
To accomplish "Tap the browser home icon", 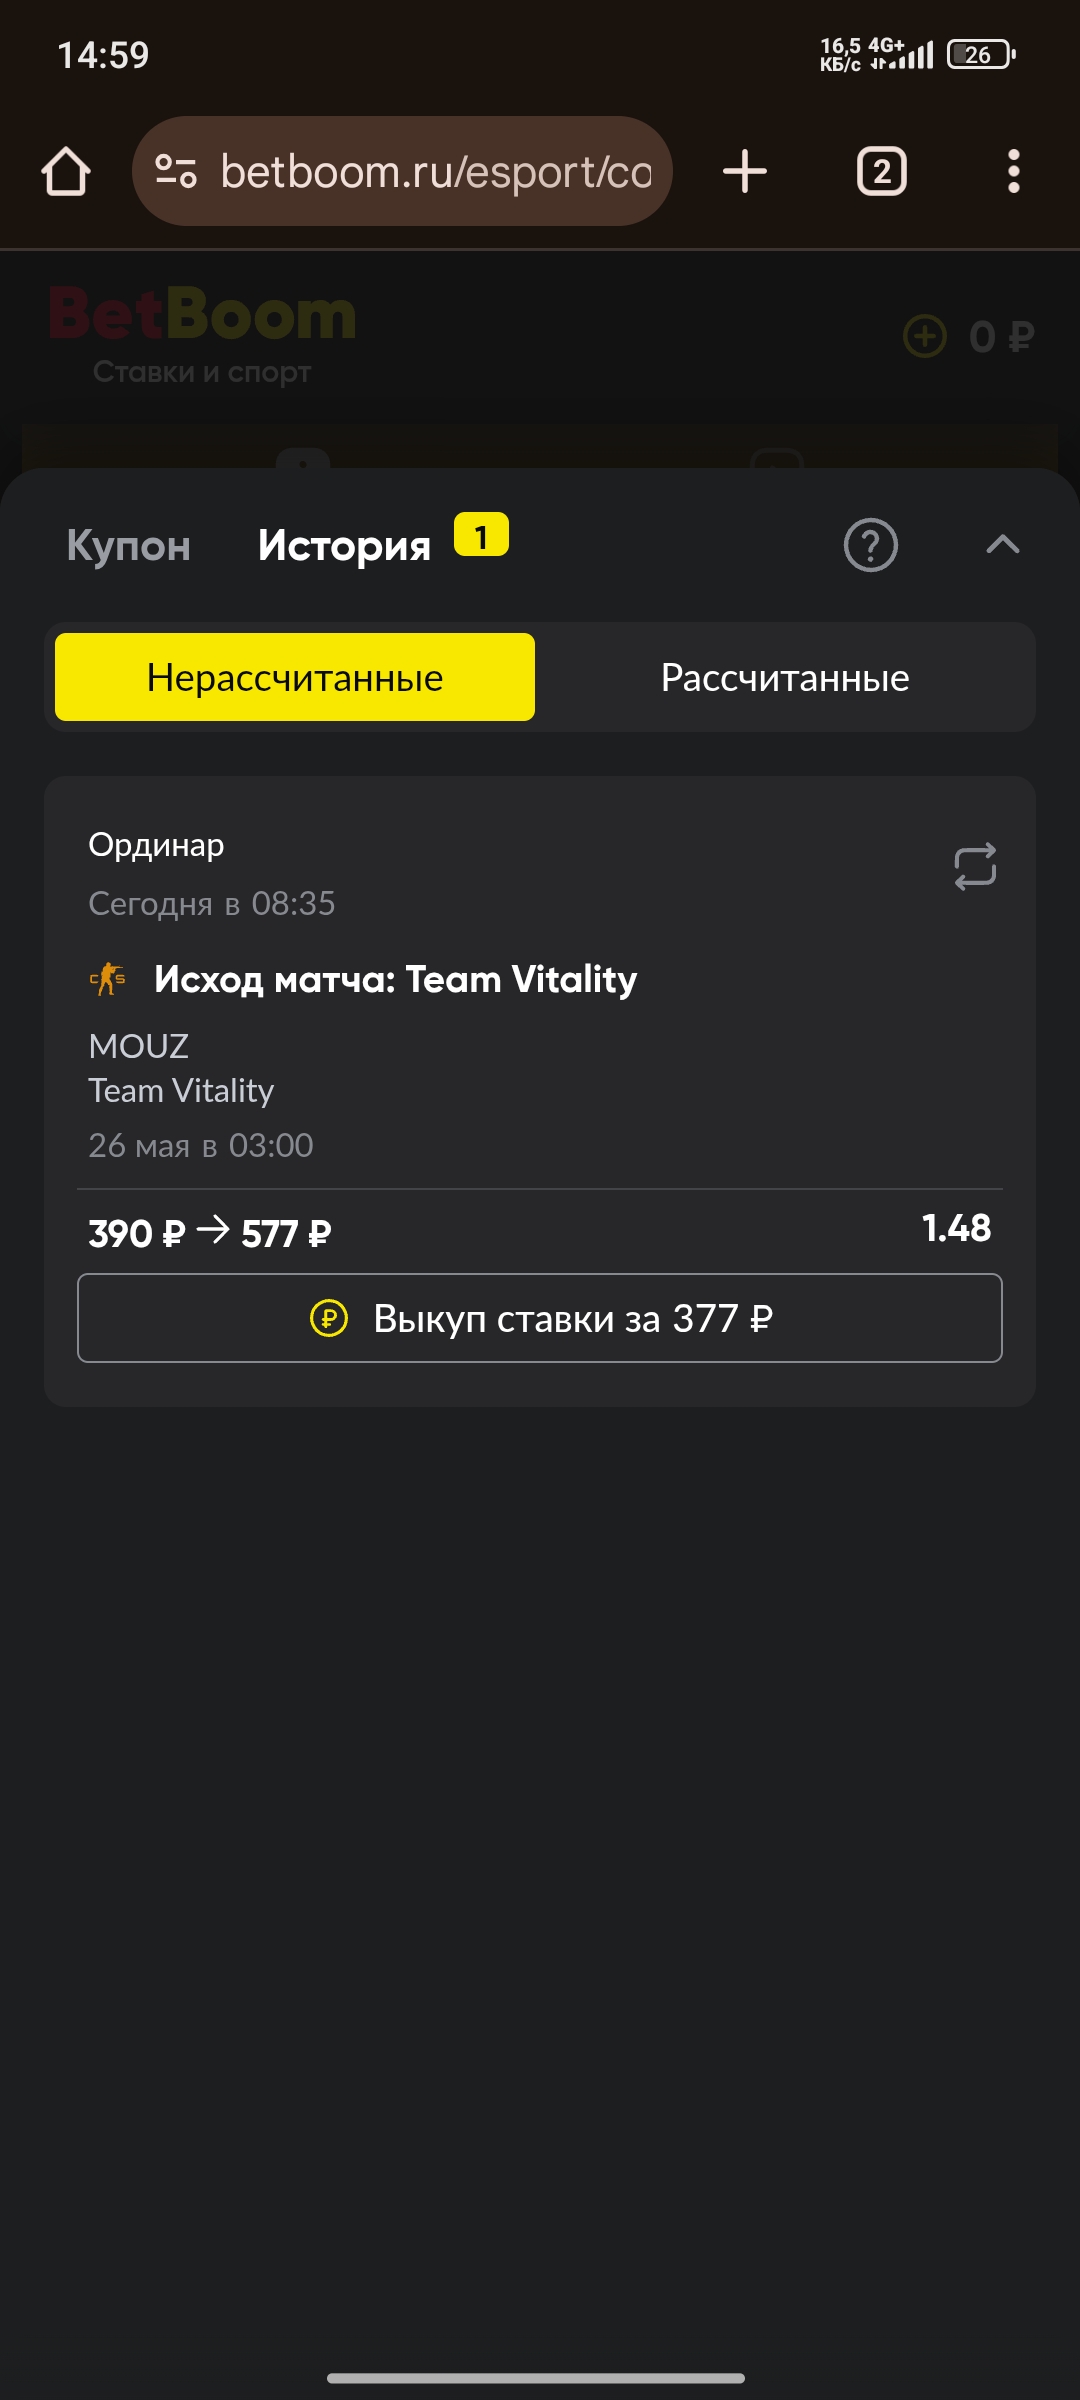I will (66, 171).
